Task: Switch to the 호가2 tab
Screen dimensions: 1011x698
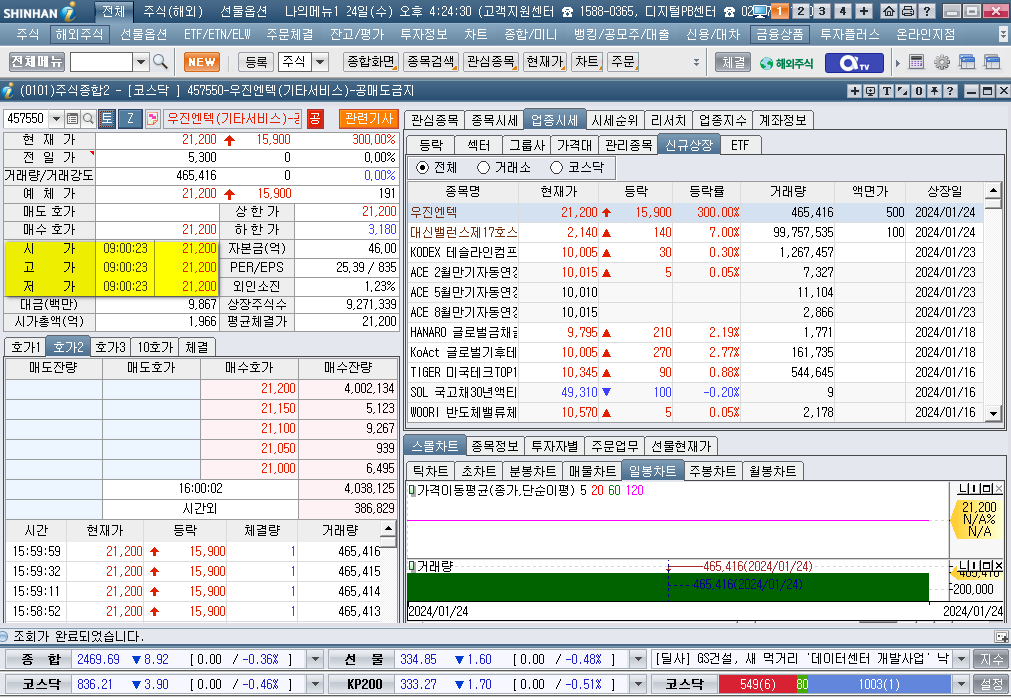Action: pos(68,347)
